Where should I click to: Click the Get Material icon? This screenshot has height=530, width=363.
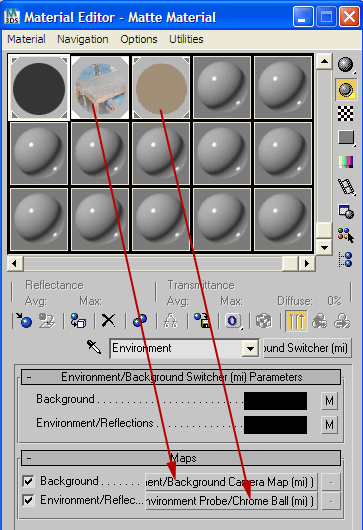point(24,320)
